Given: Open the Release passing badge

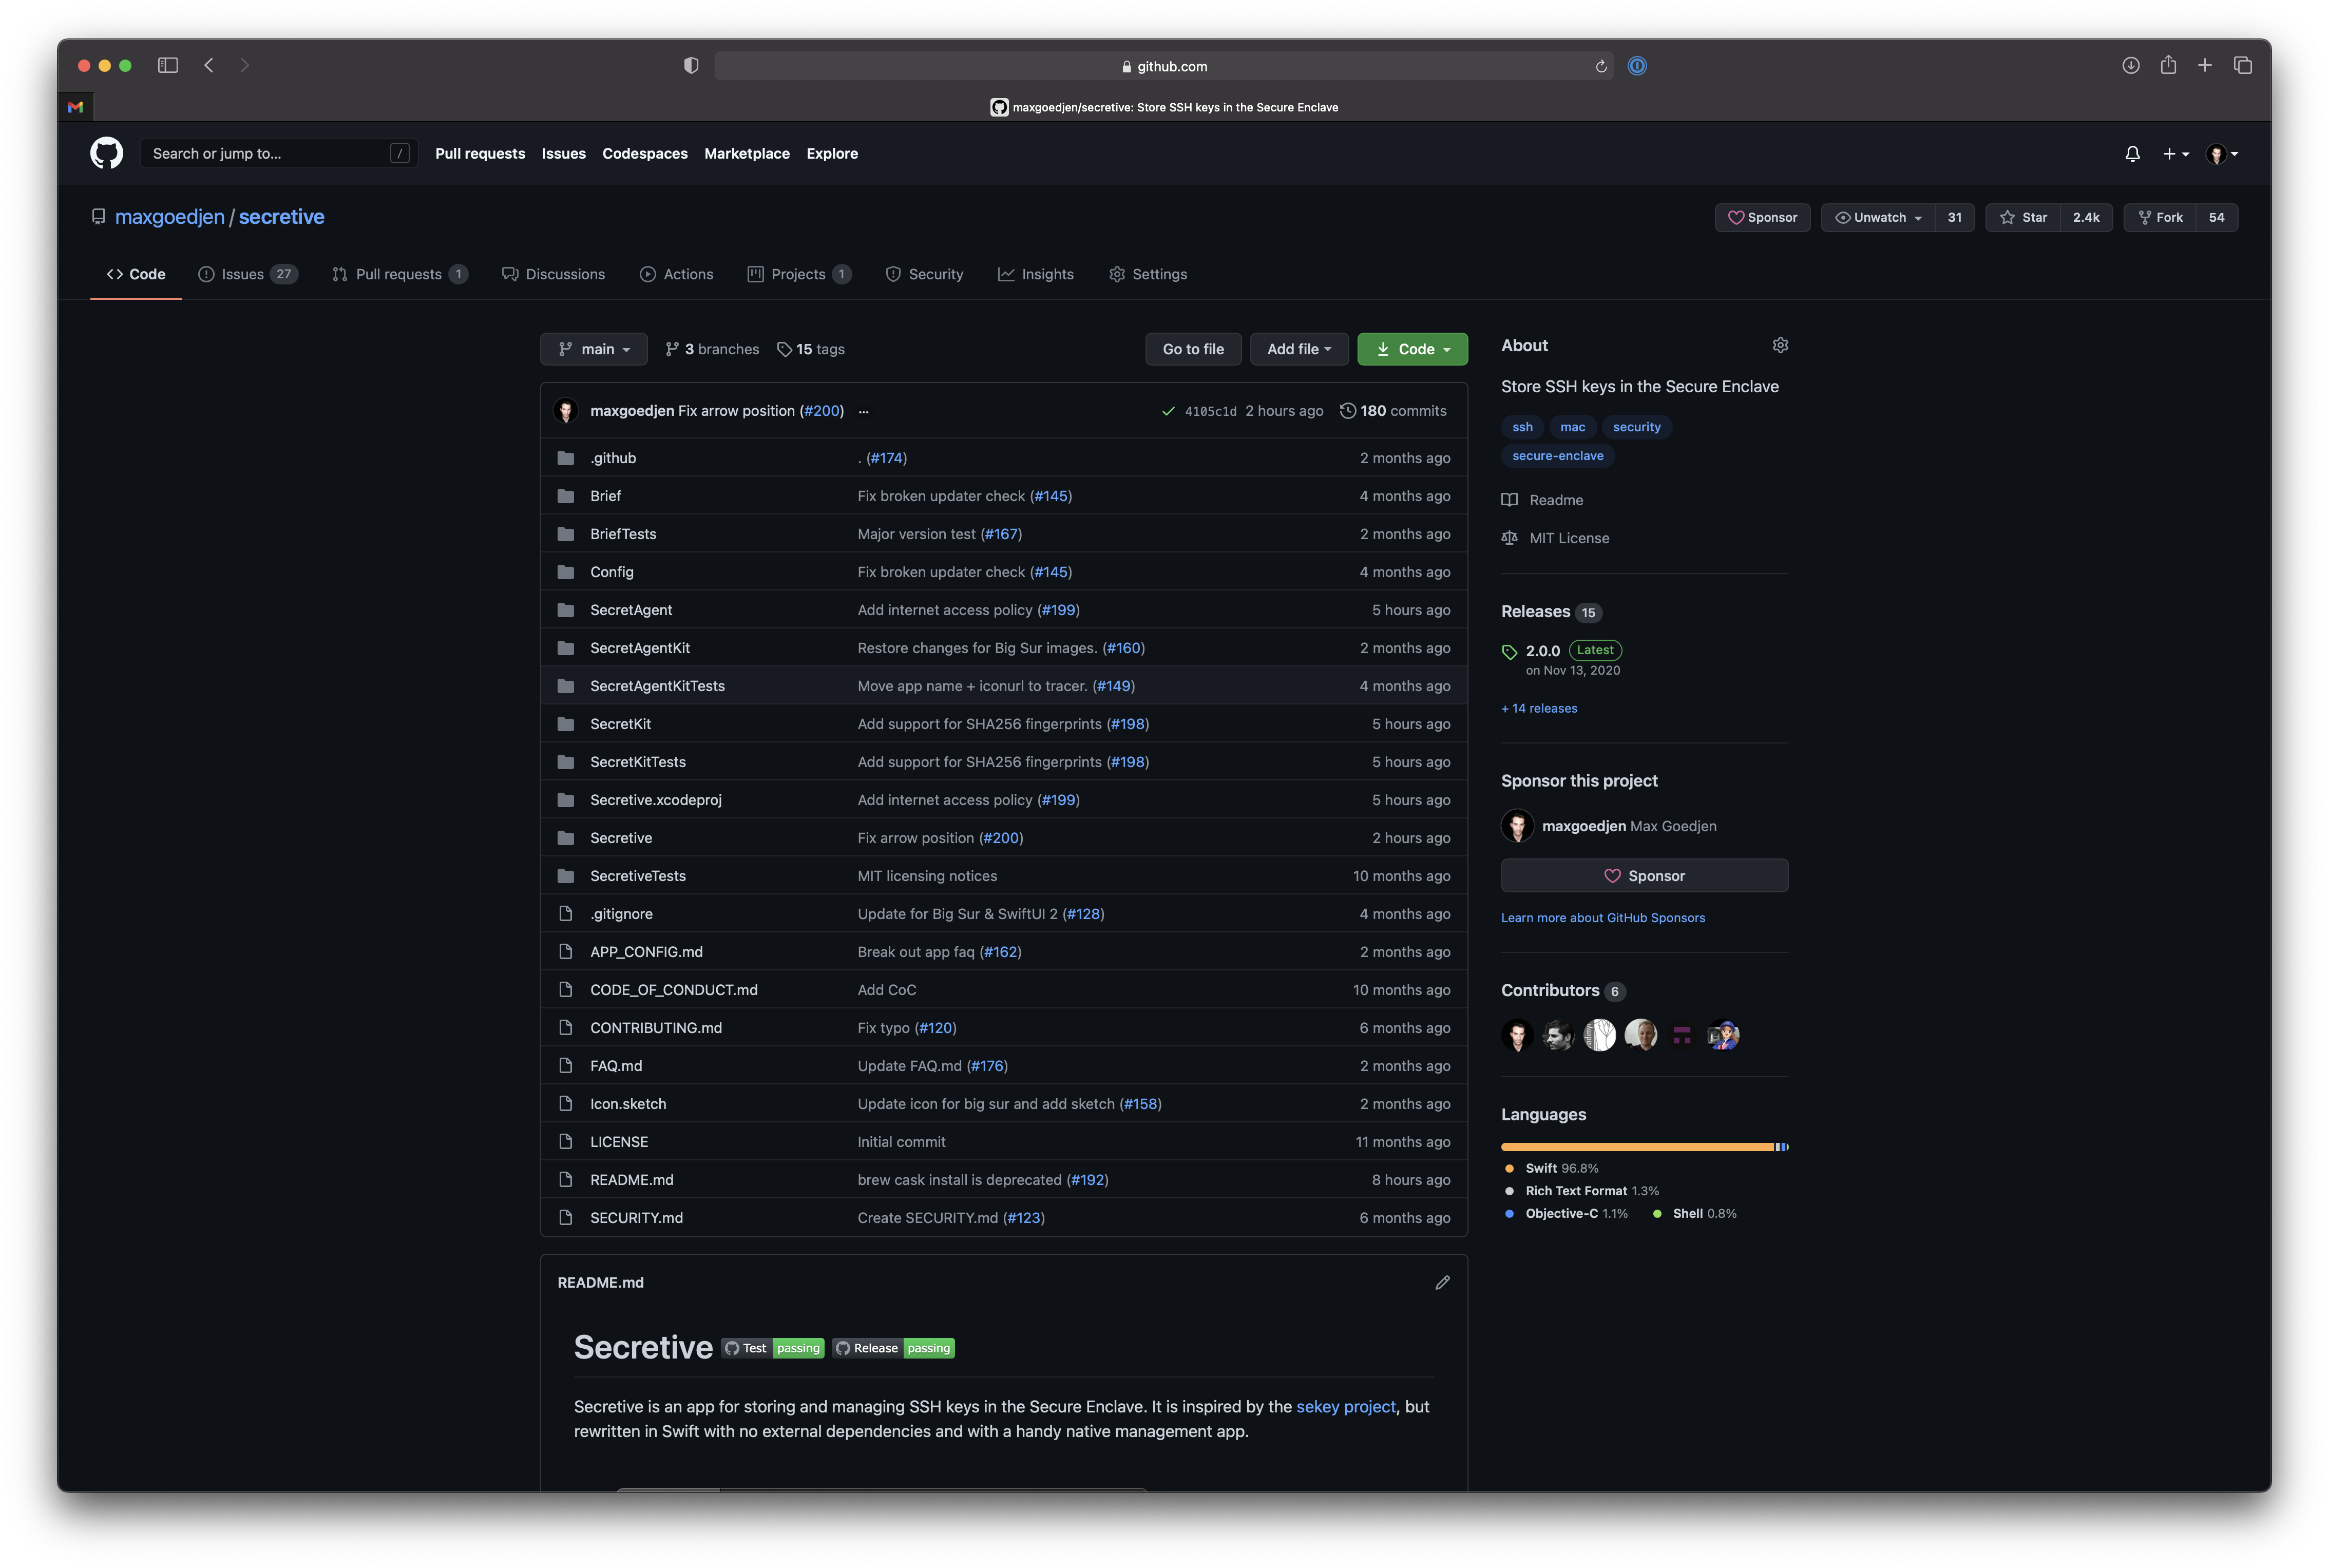Looking at the screenshot, I should 893,1348.
